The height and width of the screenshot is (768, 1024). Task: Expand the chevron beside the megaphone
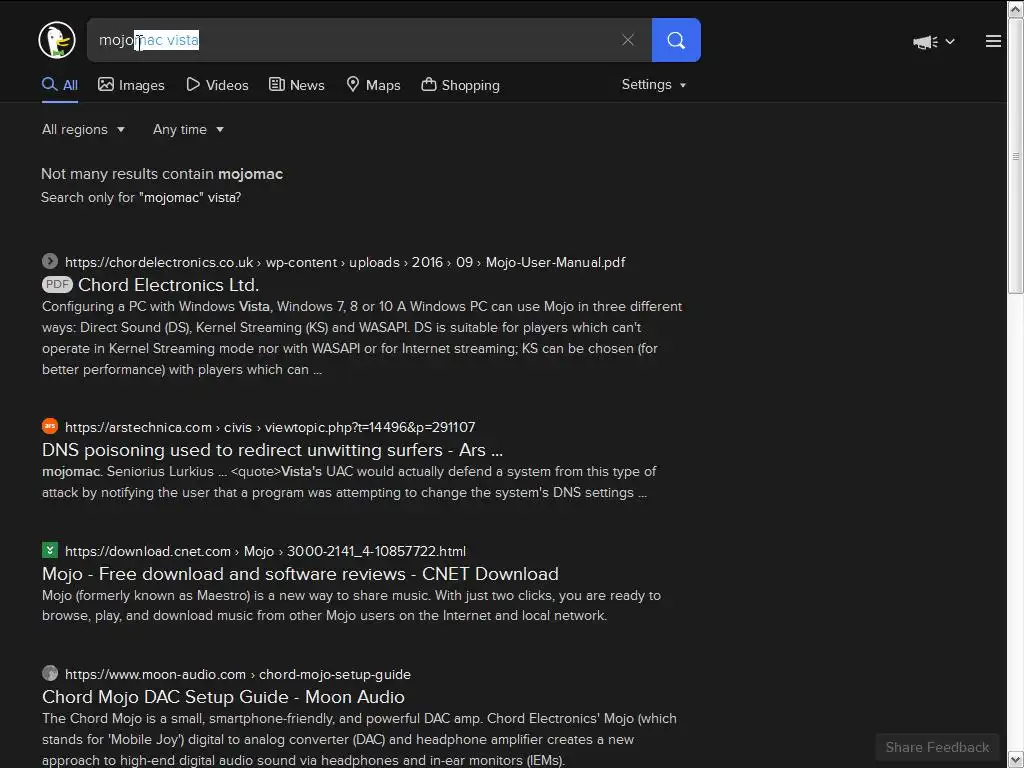[x=950, y=42]
